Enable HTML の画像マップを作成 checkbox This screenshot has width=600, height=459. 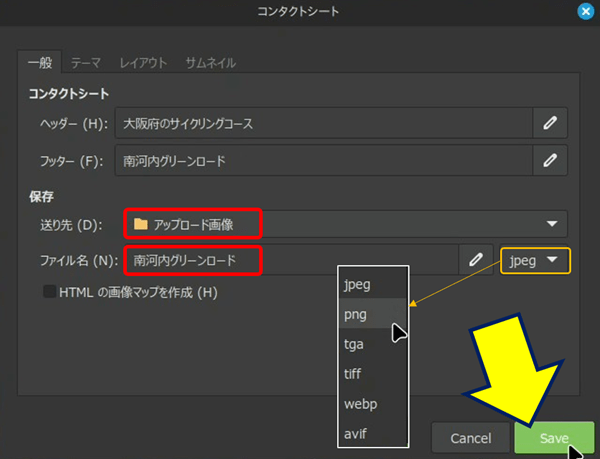(49, 292)
